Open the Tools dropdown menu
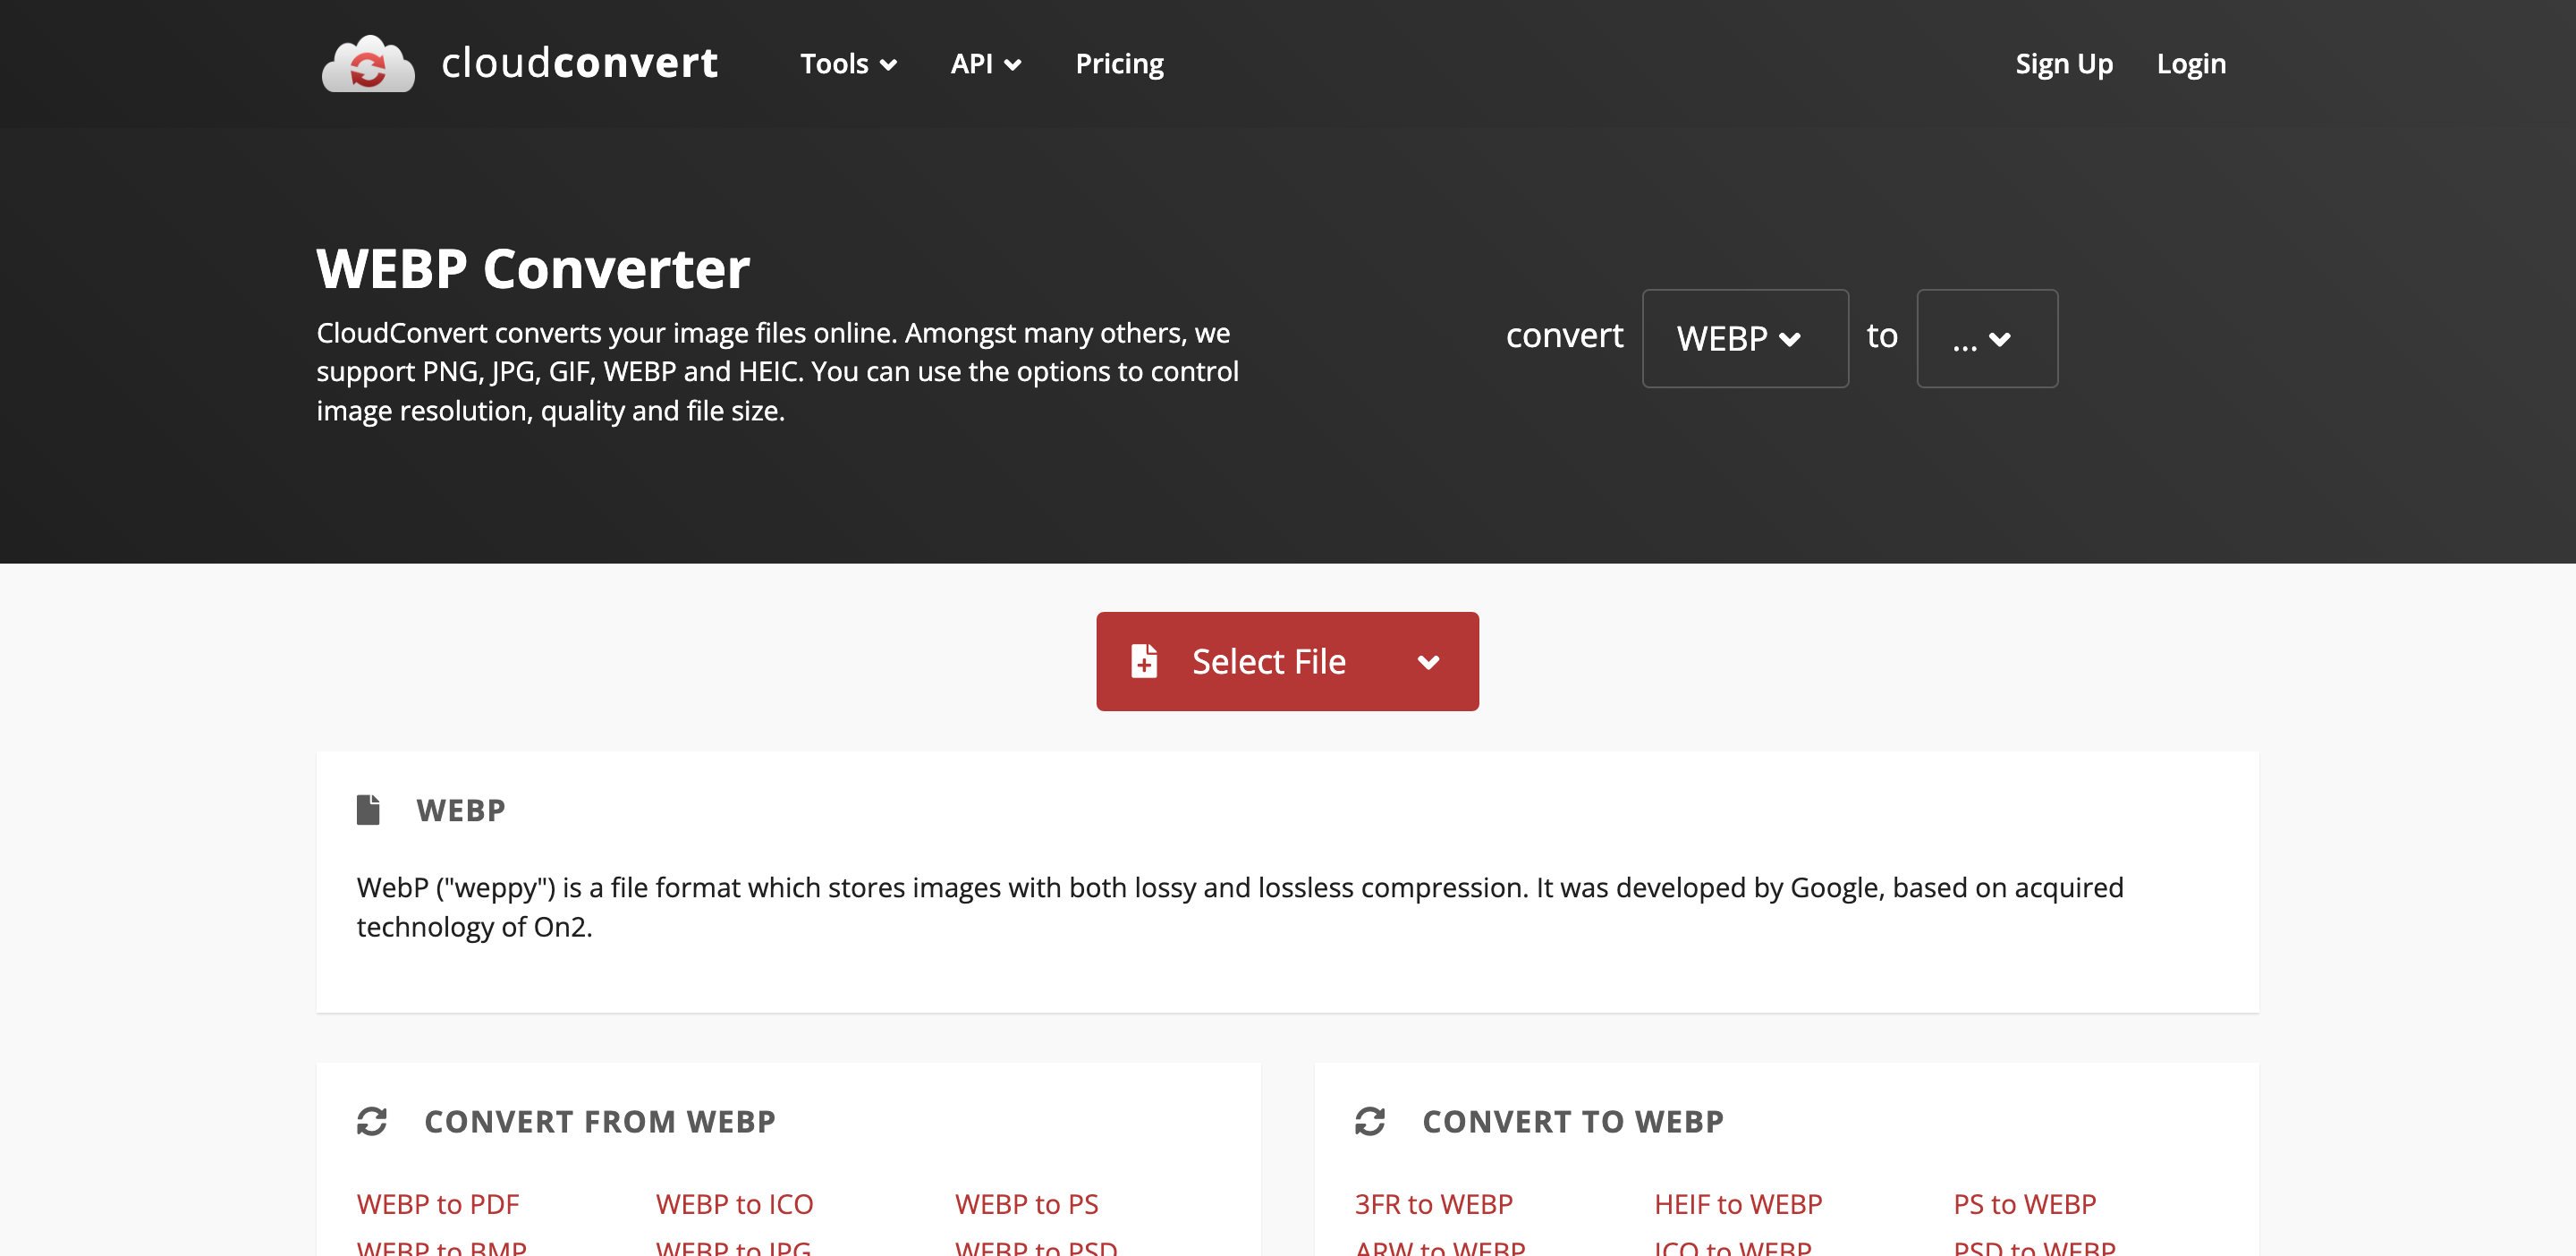2576x1256 pixels. (x=848, y=64)
